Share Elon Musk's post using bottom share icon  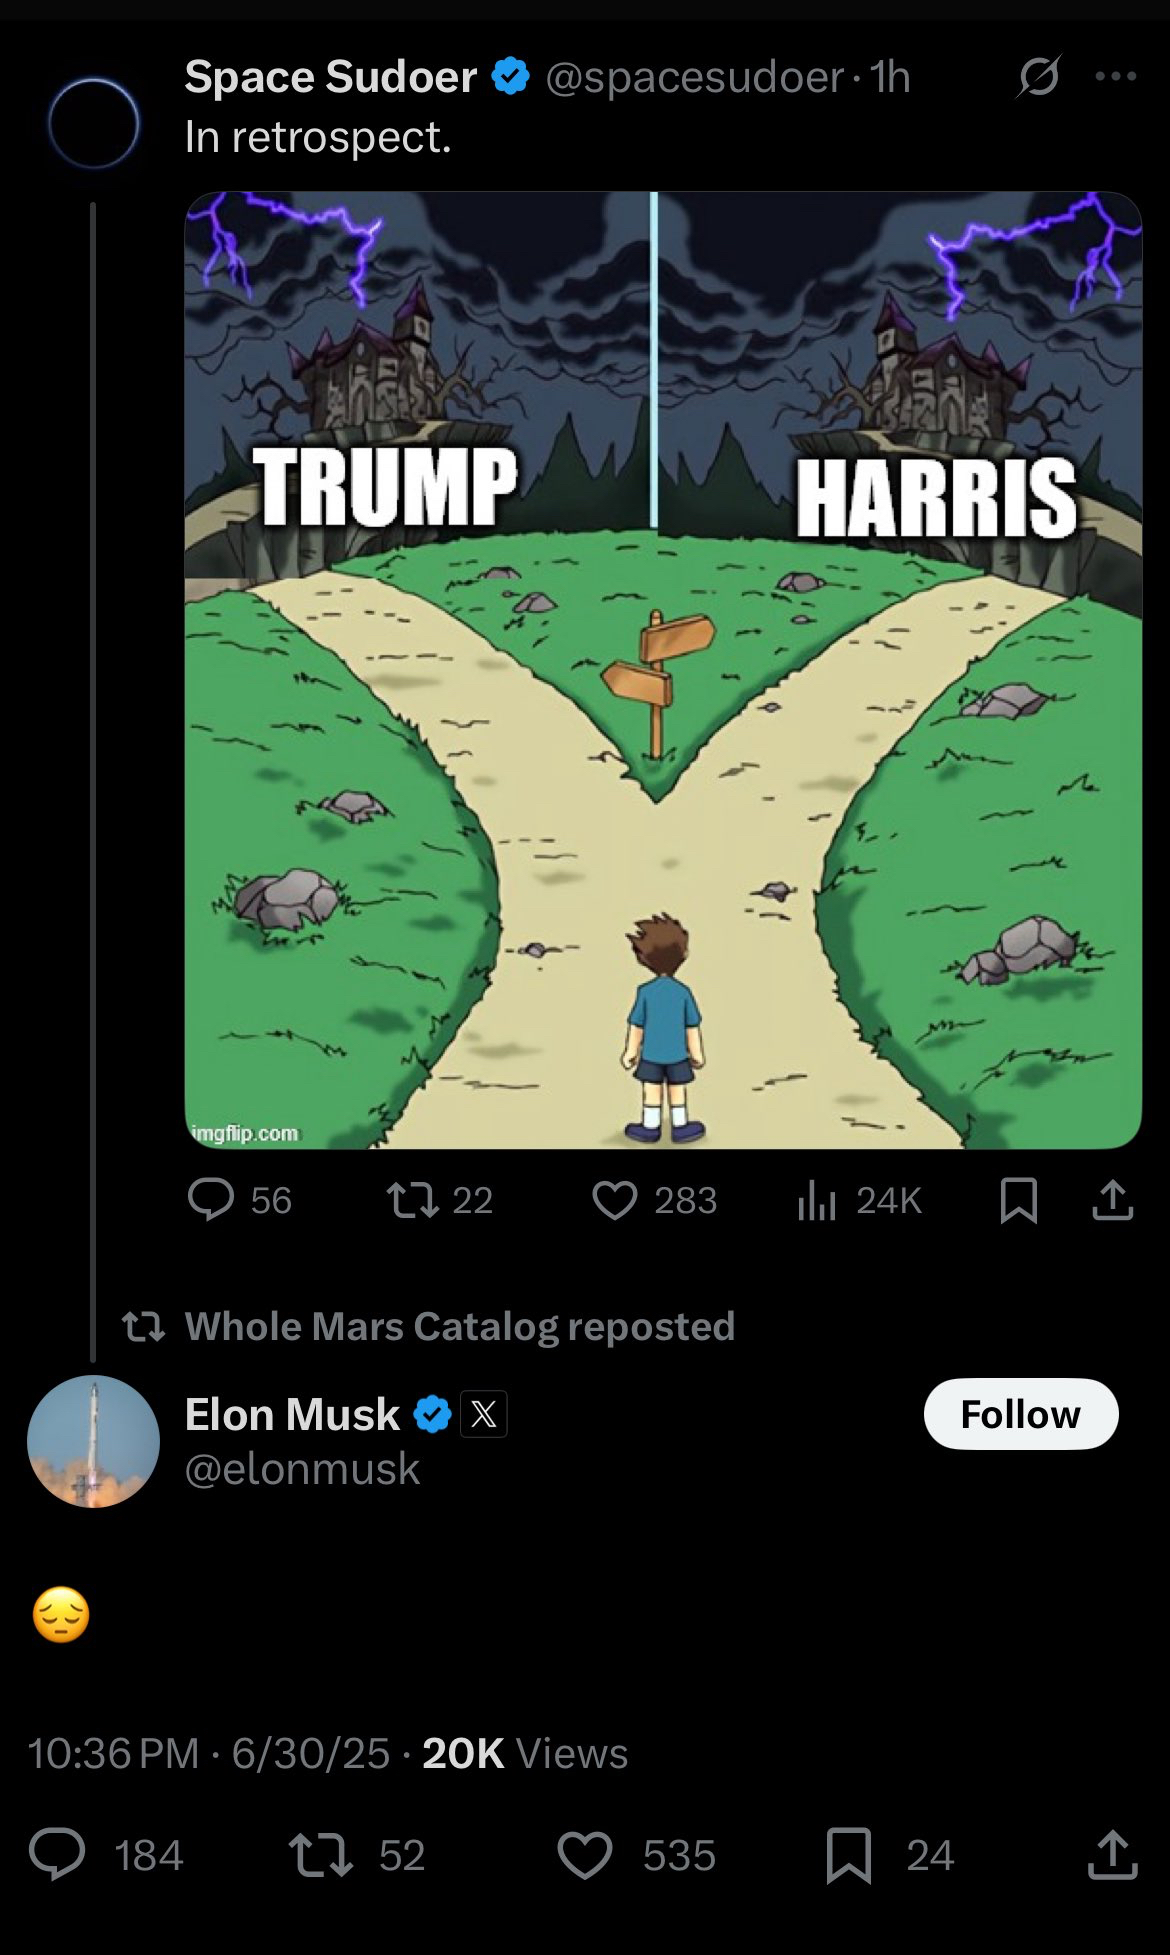pos(1112,1854)
